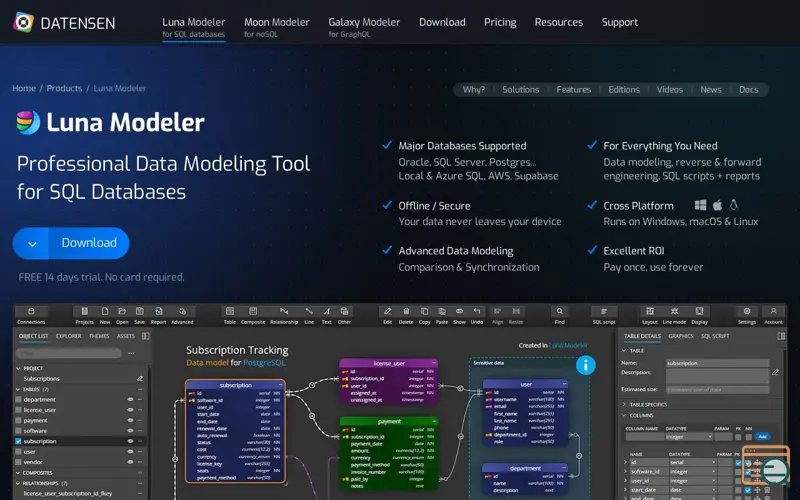Switch to the SQL SCRIPT tab

coord(715,336)
